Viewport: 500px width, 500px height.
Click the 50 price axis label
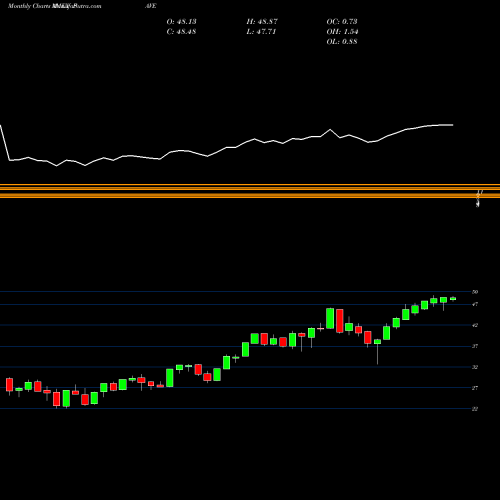[475, 292]
